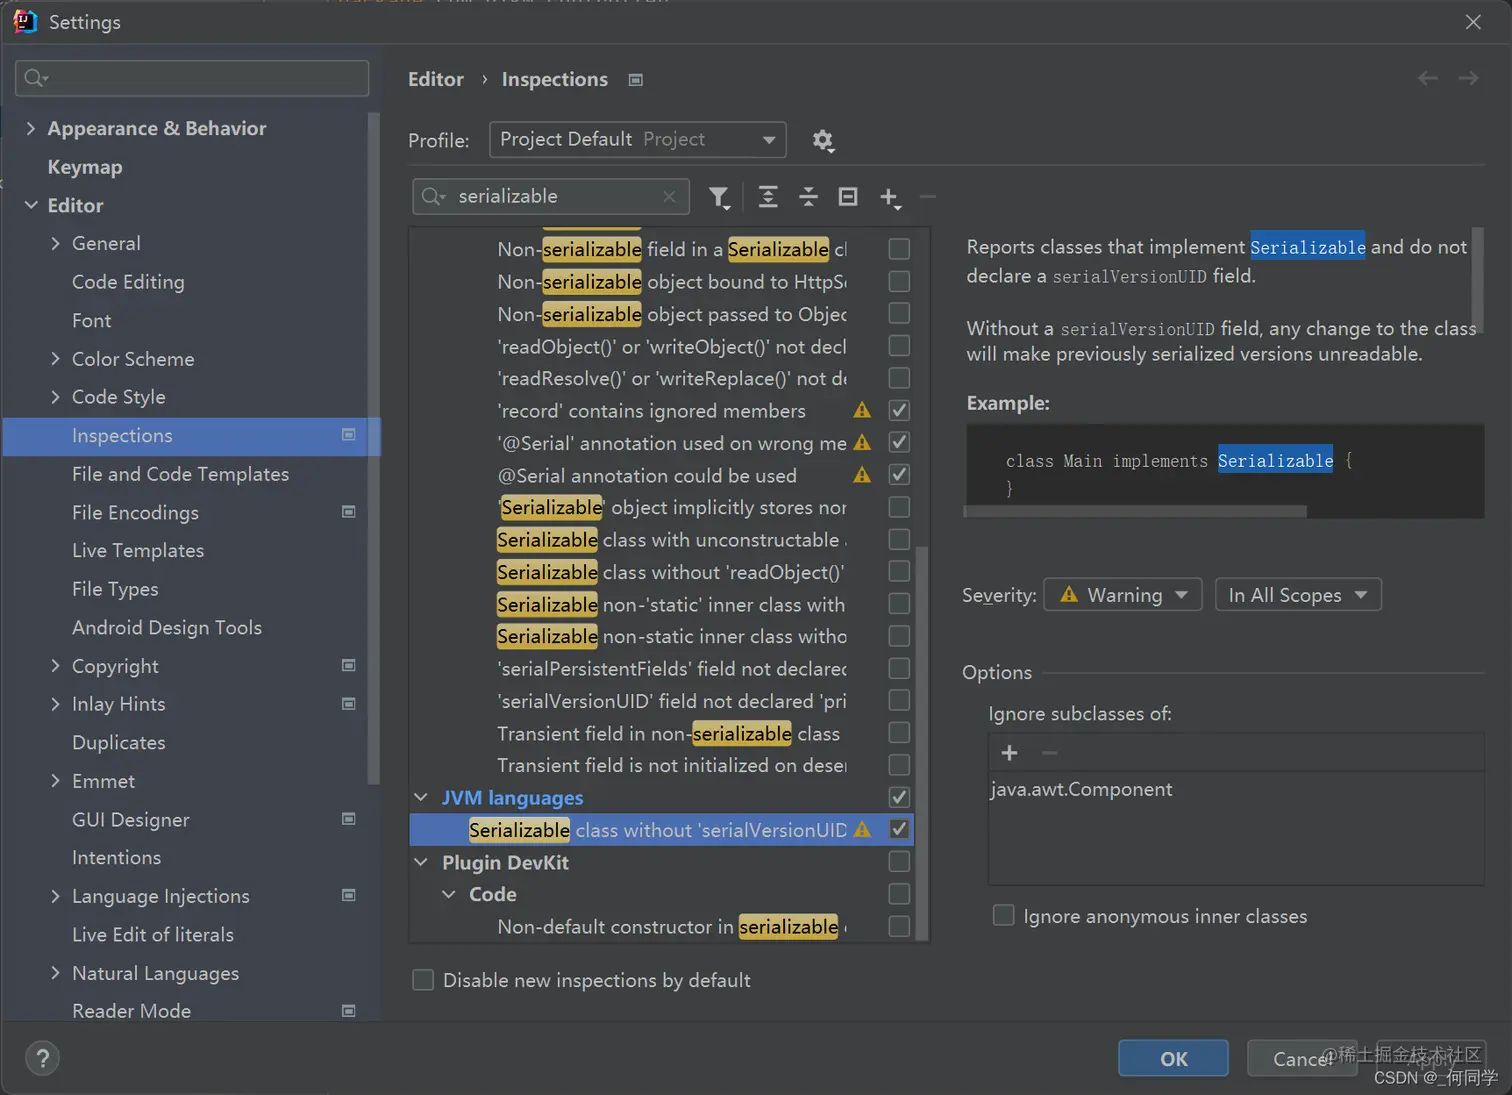Open File and Code Templates page
The width and height of the screenshot is (1512, 1095).
[180, 474]
